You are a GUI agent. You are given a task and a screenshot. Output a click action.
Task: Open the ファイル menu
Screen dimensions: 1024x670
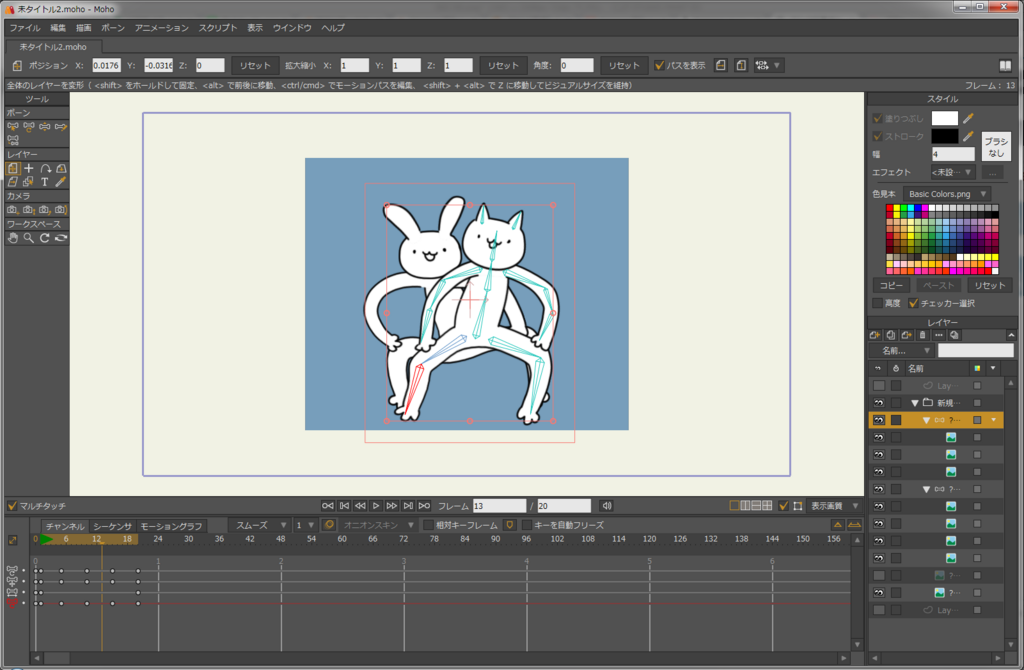[25, 28]
